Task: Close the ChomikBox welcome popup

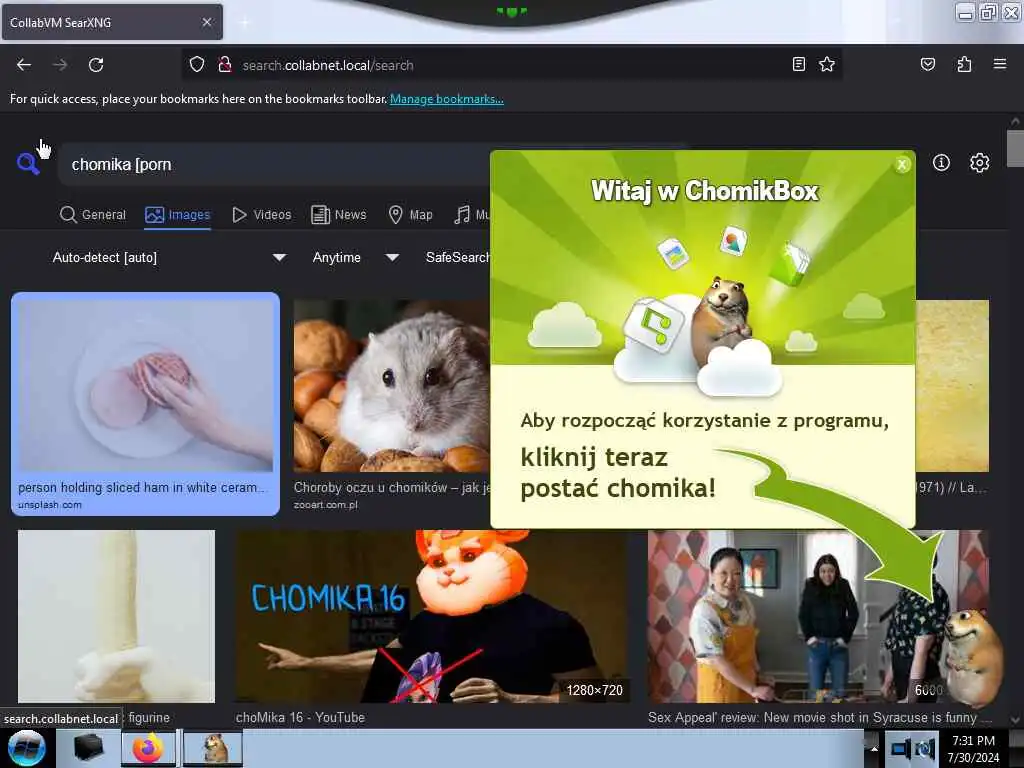Action: tap(902, 165)
